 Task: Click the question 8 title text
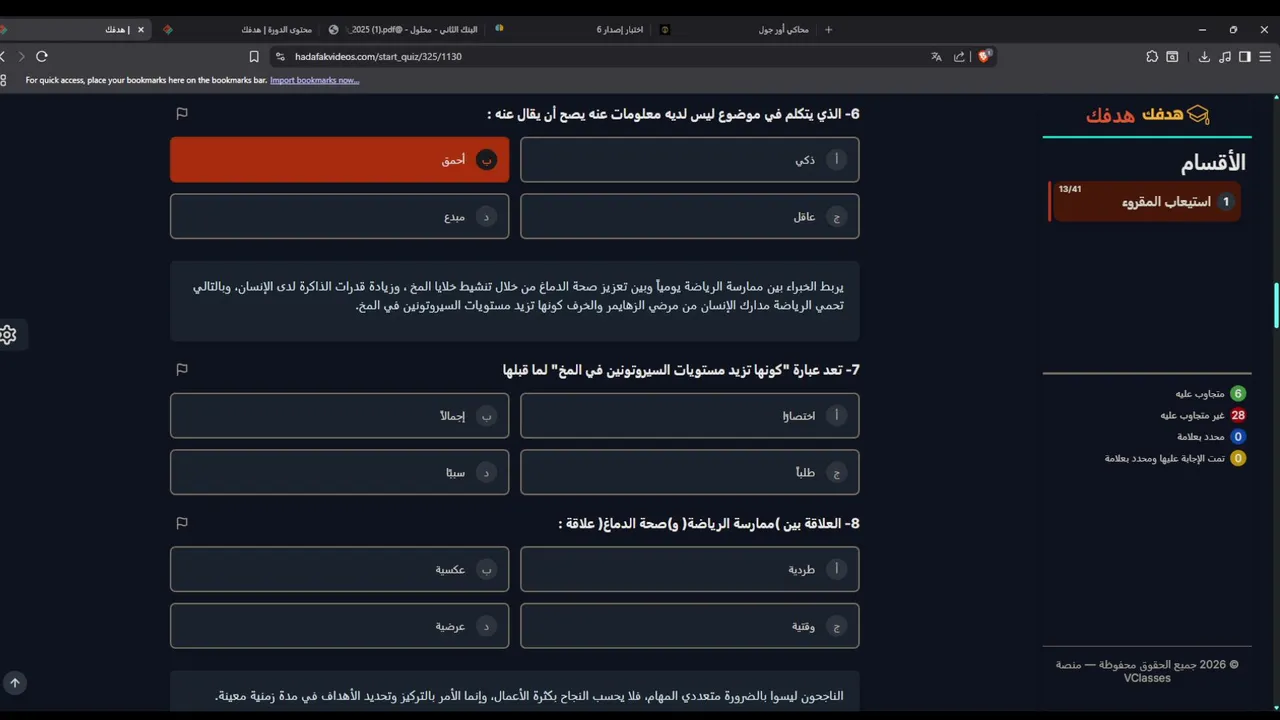709,524
